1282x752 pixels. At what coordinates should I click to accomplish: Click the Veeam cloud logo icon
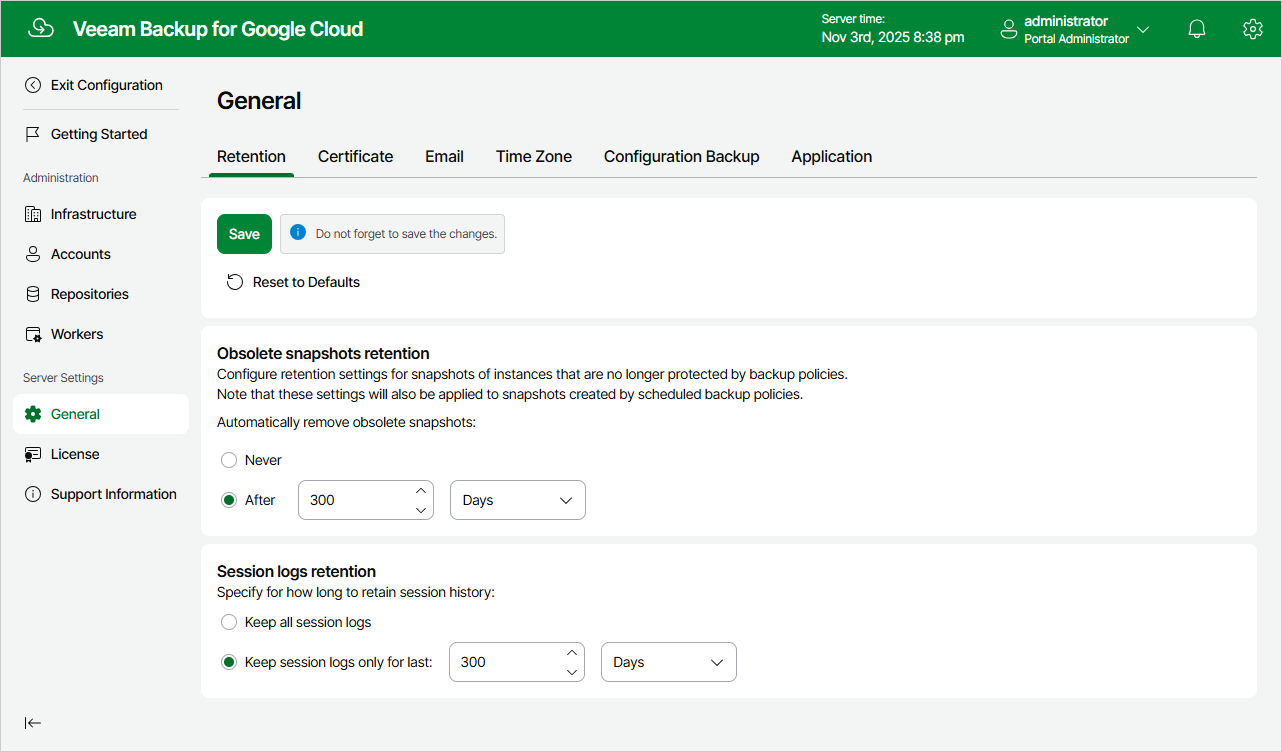[41, 28]
